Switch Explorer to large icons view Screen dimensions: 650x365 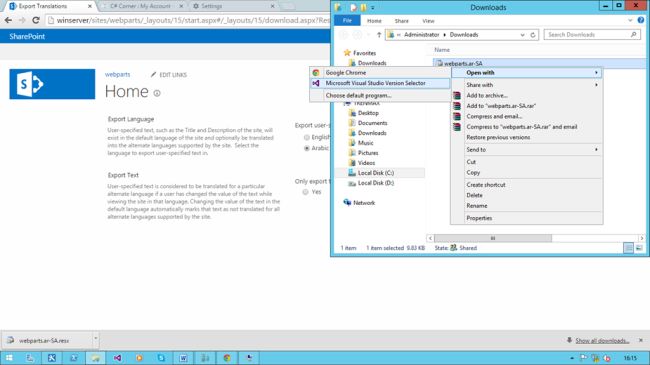point(639,248)
